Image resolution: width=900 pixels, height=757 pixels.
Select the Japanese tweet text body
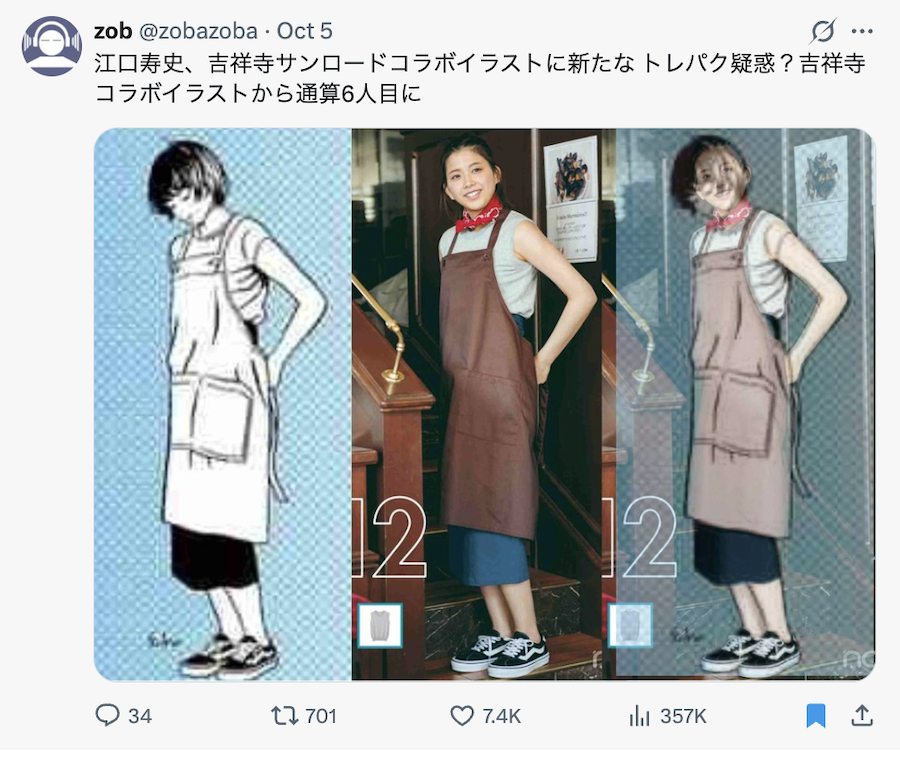click(x=480, y=78)
